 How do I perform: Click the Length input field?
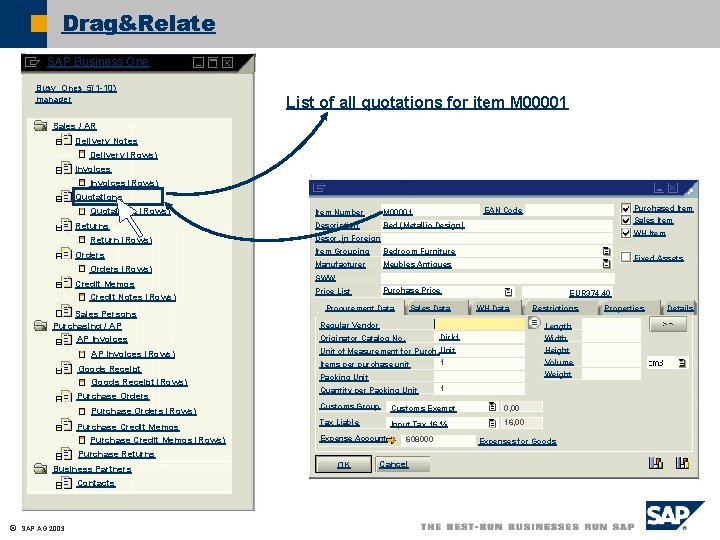[611, 326]
